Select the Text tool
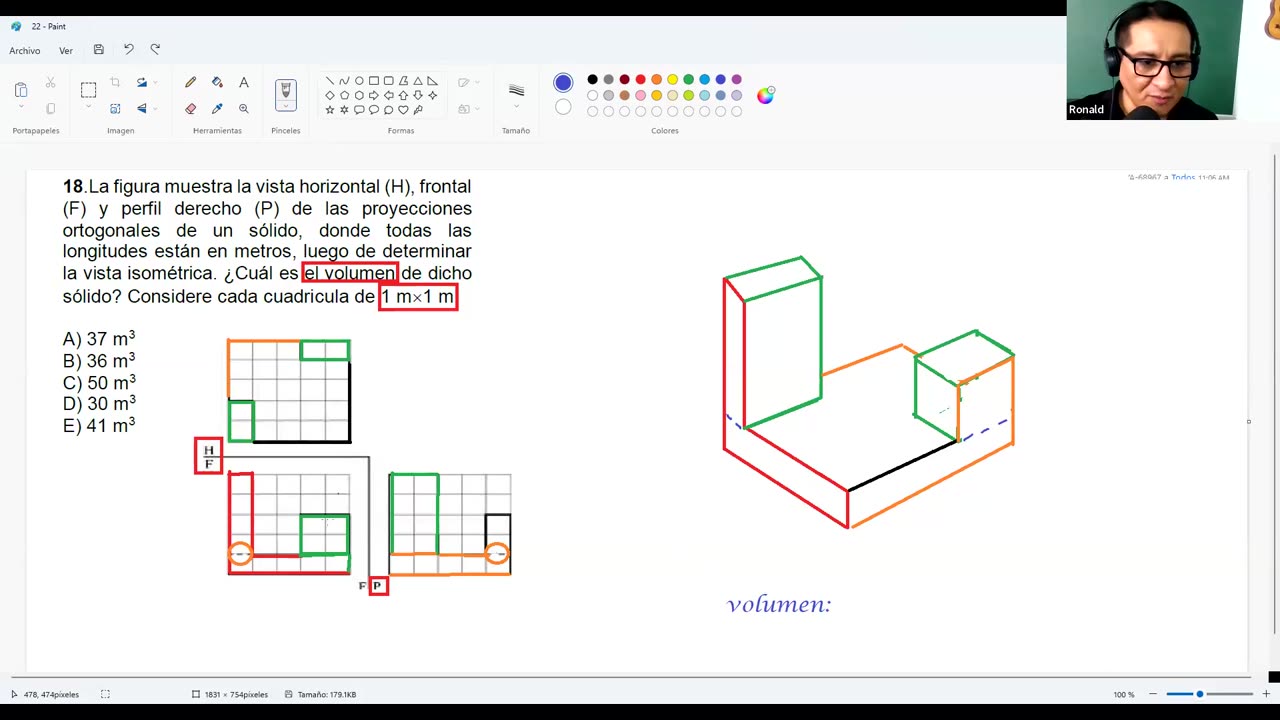 coord(243,83)
